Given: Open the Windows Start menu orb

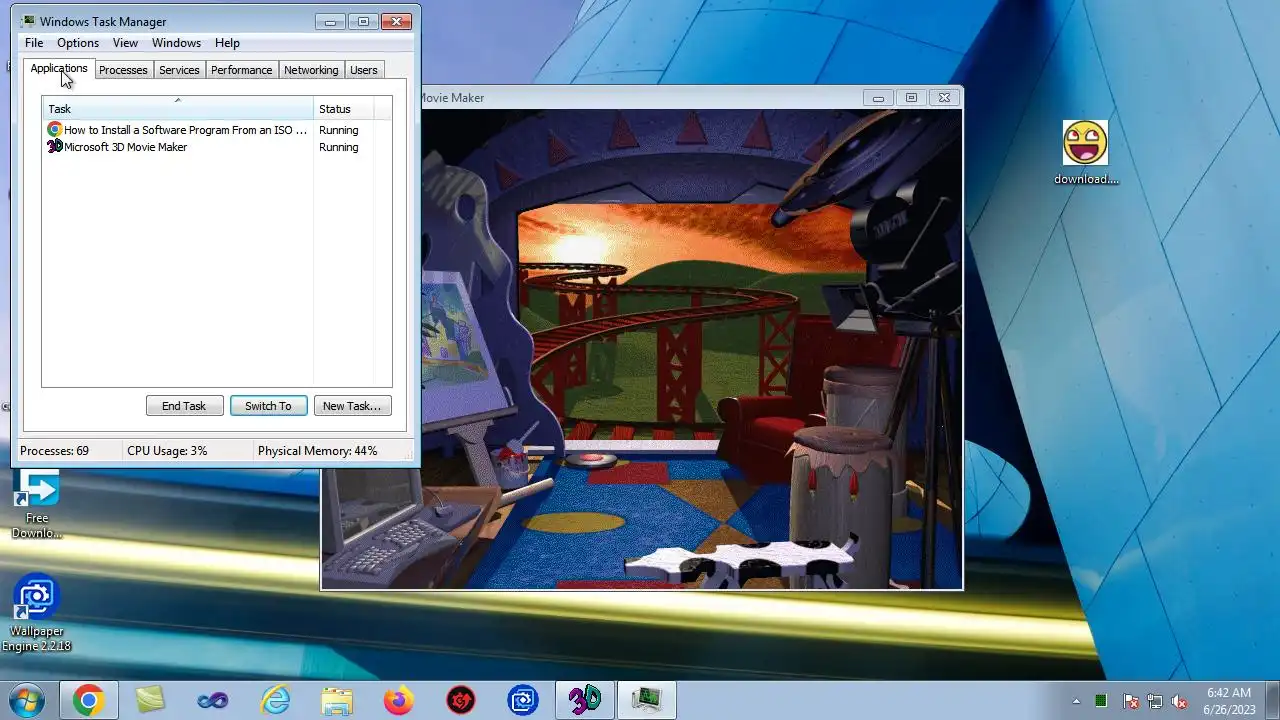Looking at the screenshot, I should tap(24, 700).
